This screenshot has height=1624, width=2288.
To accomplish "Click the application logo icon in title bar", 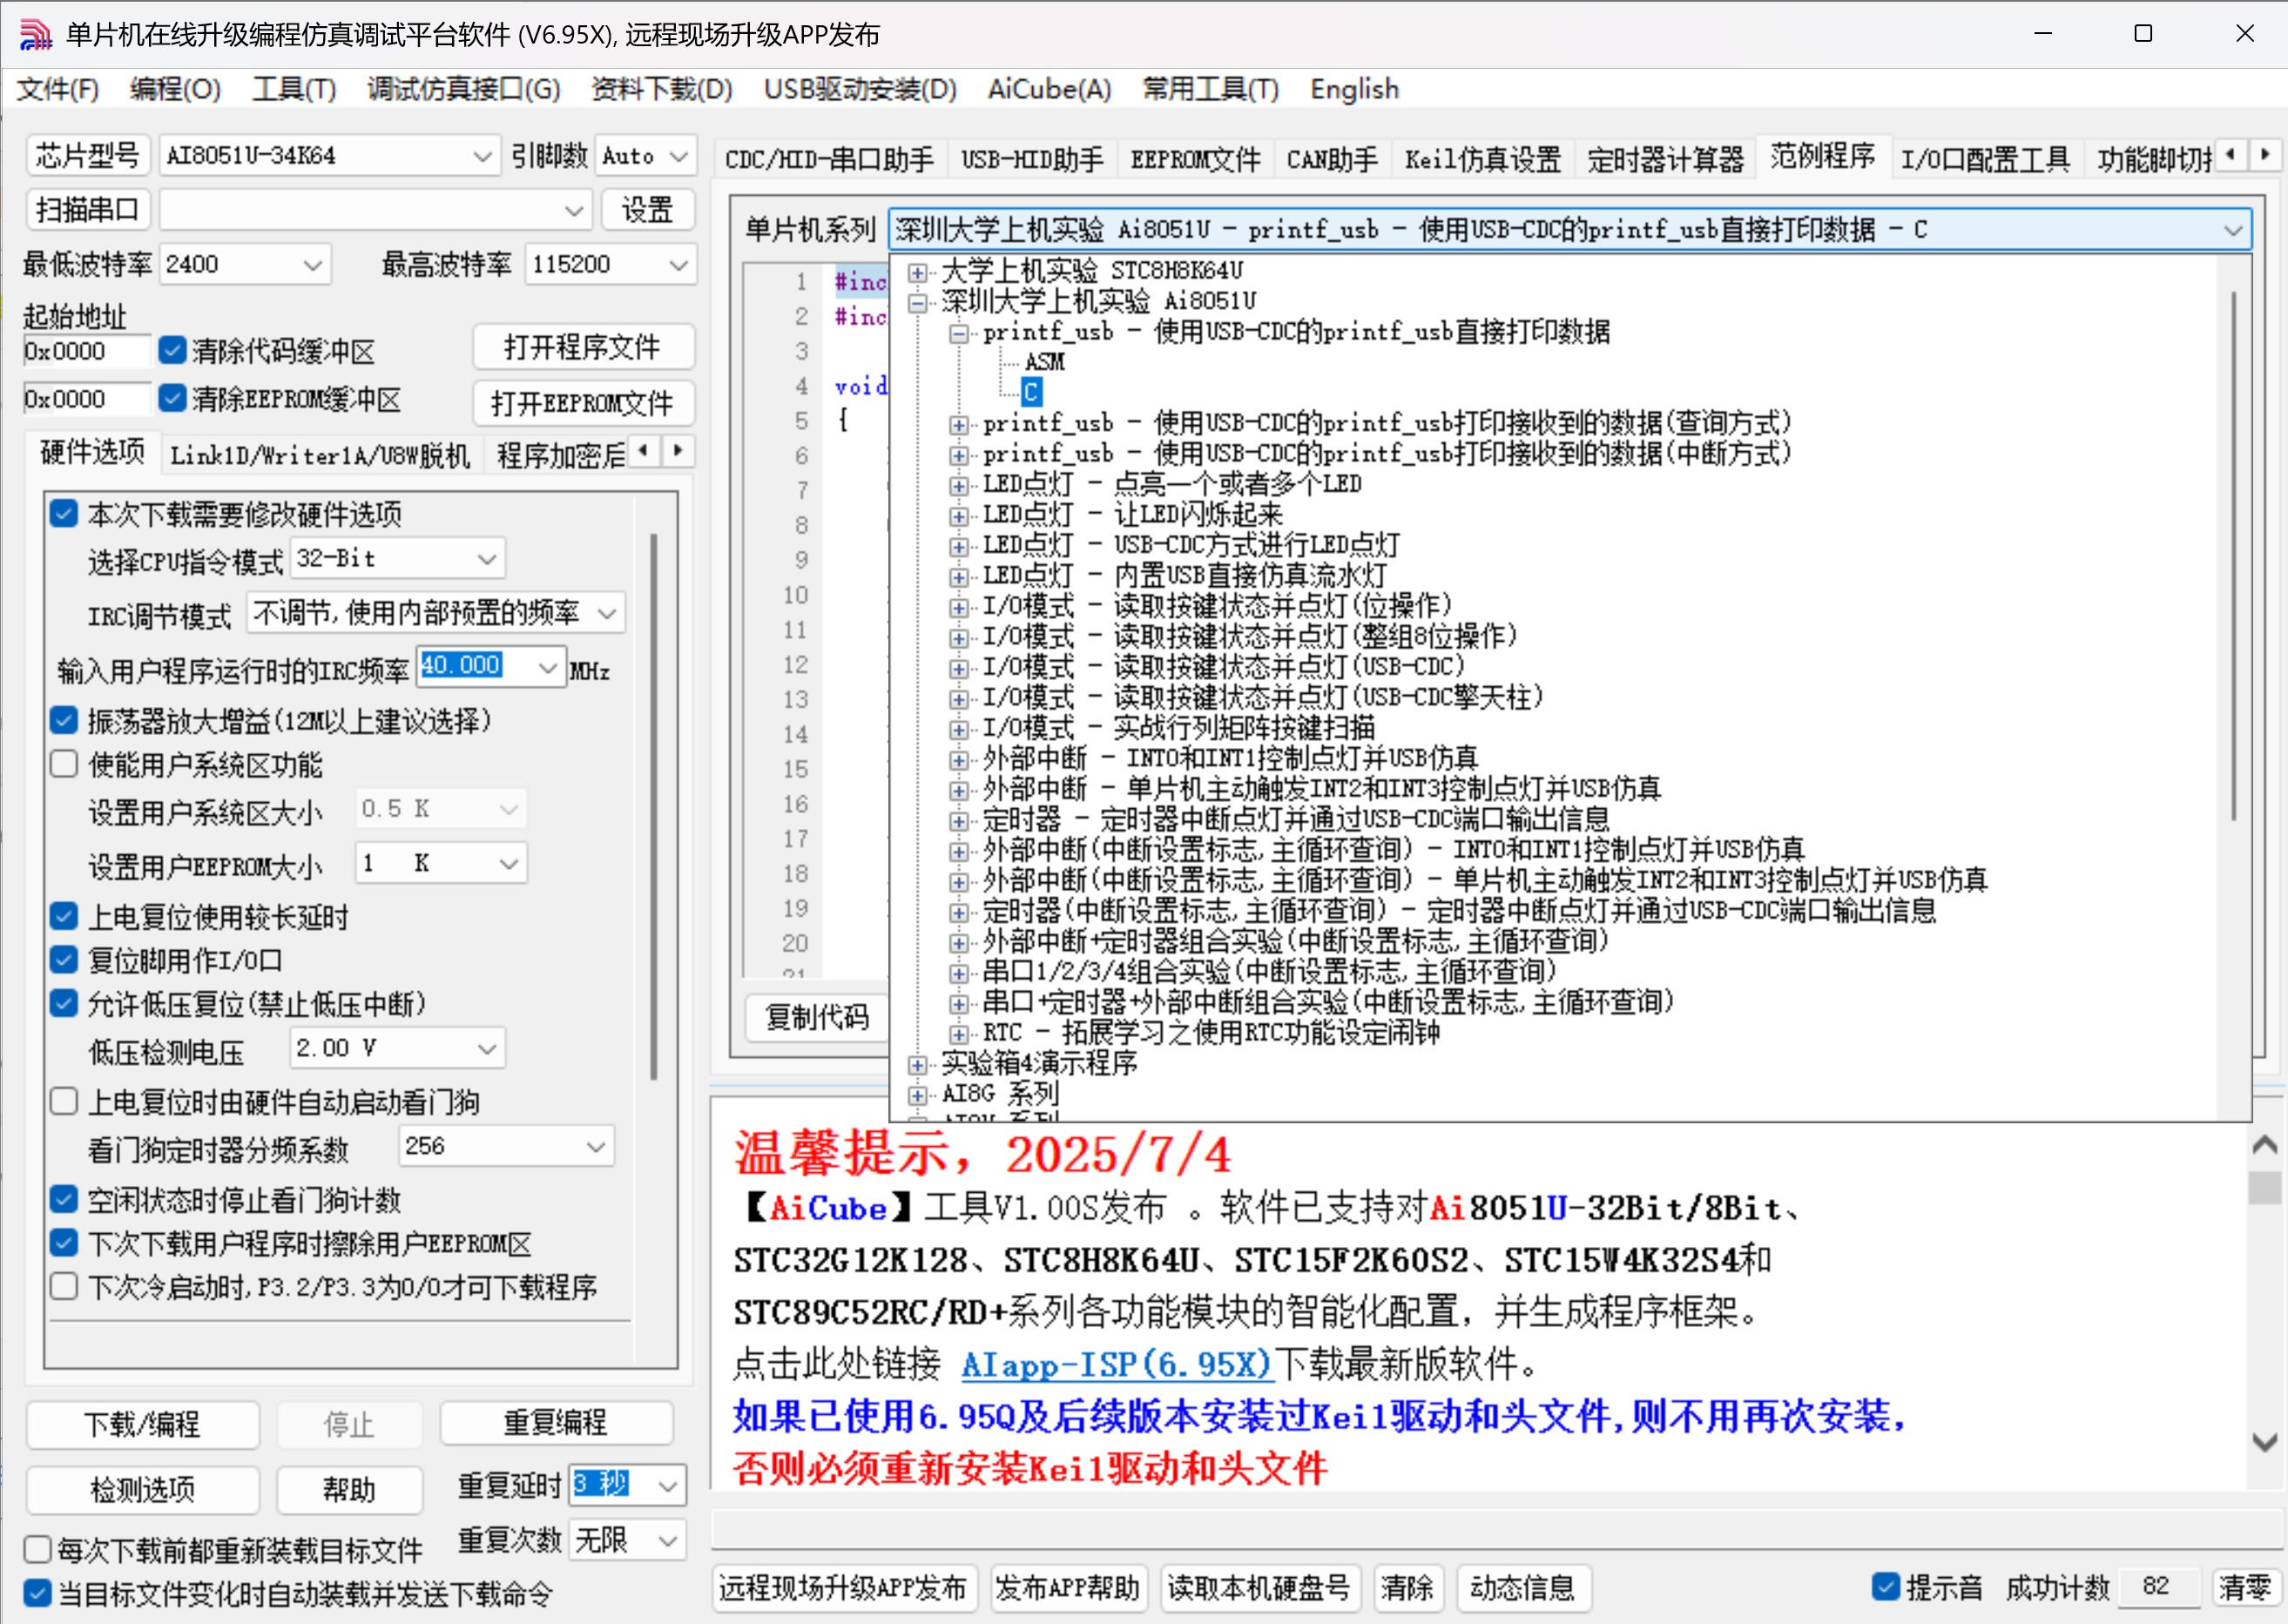I will (36, 34).
